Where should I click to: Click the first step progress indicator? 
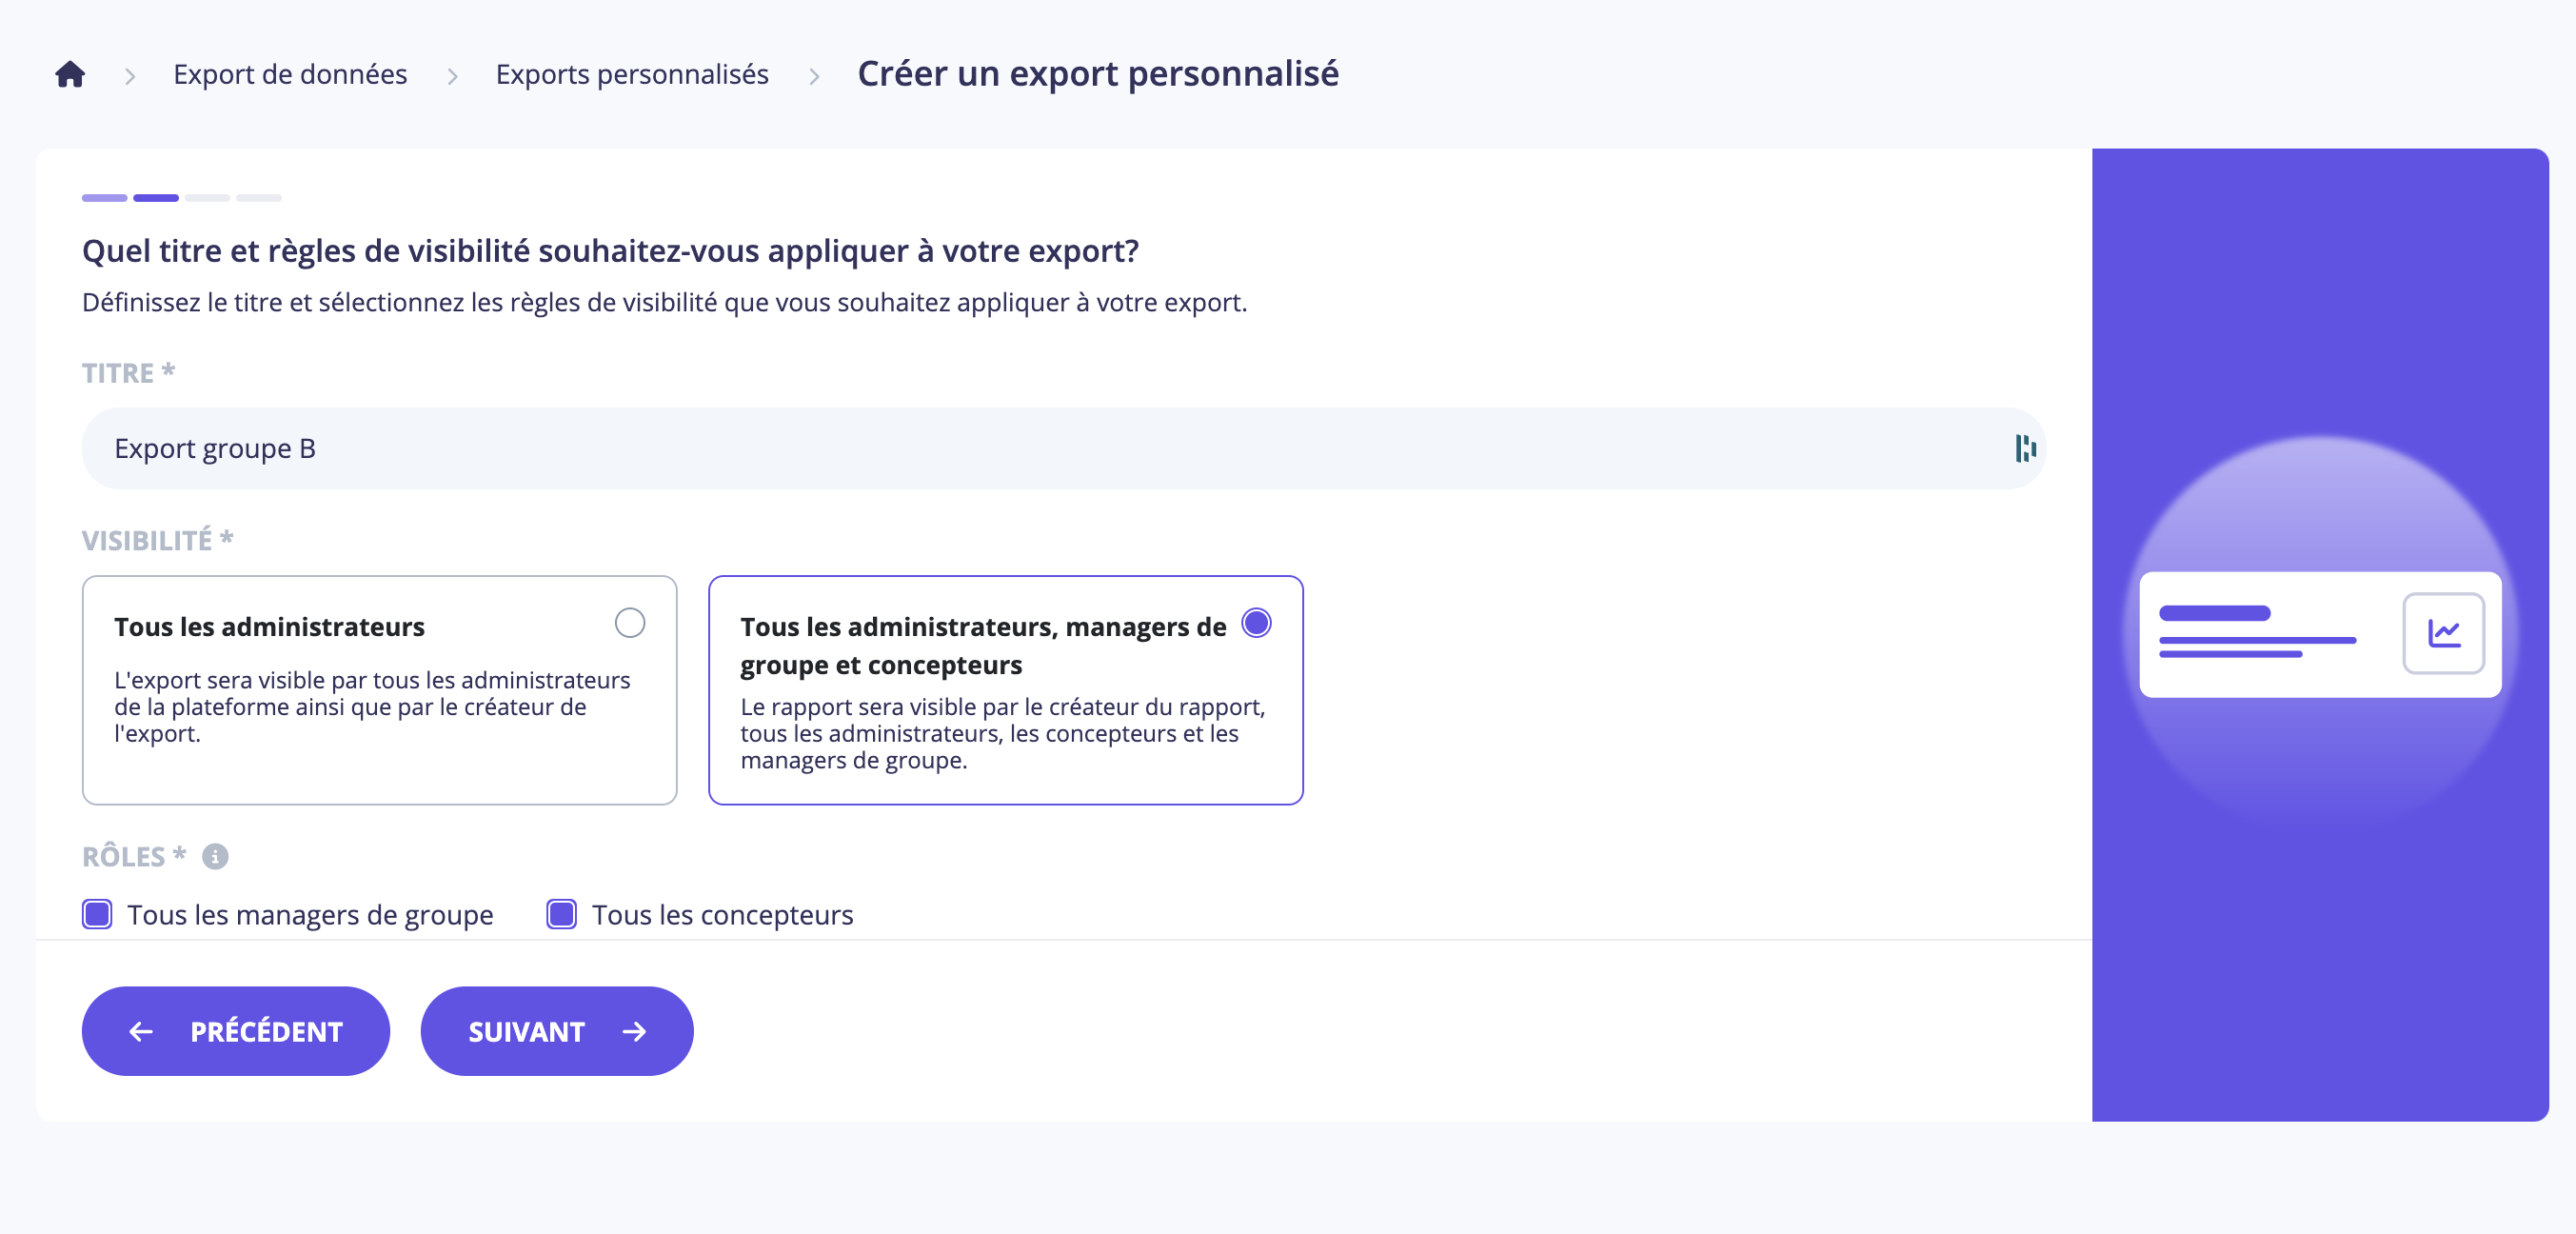point(104,198)
